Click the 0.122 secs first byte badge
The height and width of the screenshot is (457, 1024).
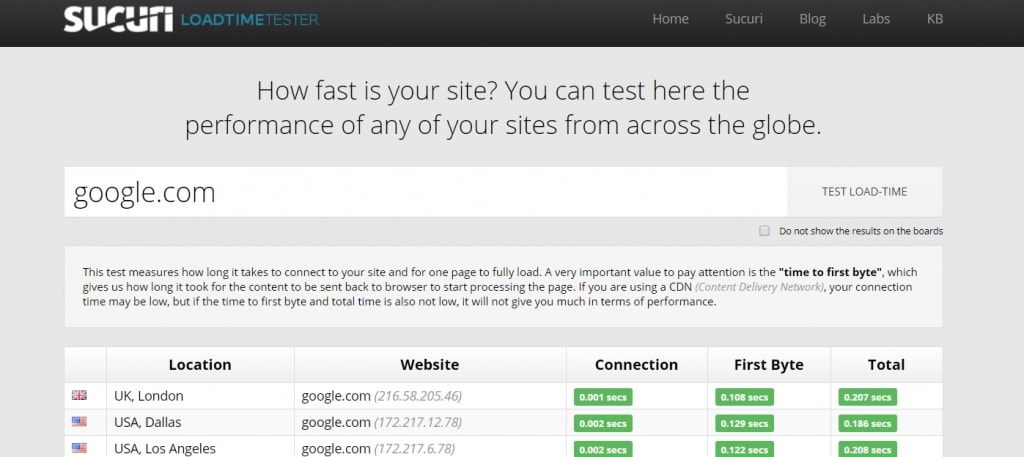click(744, 449)
